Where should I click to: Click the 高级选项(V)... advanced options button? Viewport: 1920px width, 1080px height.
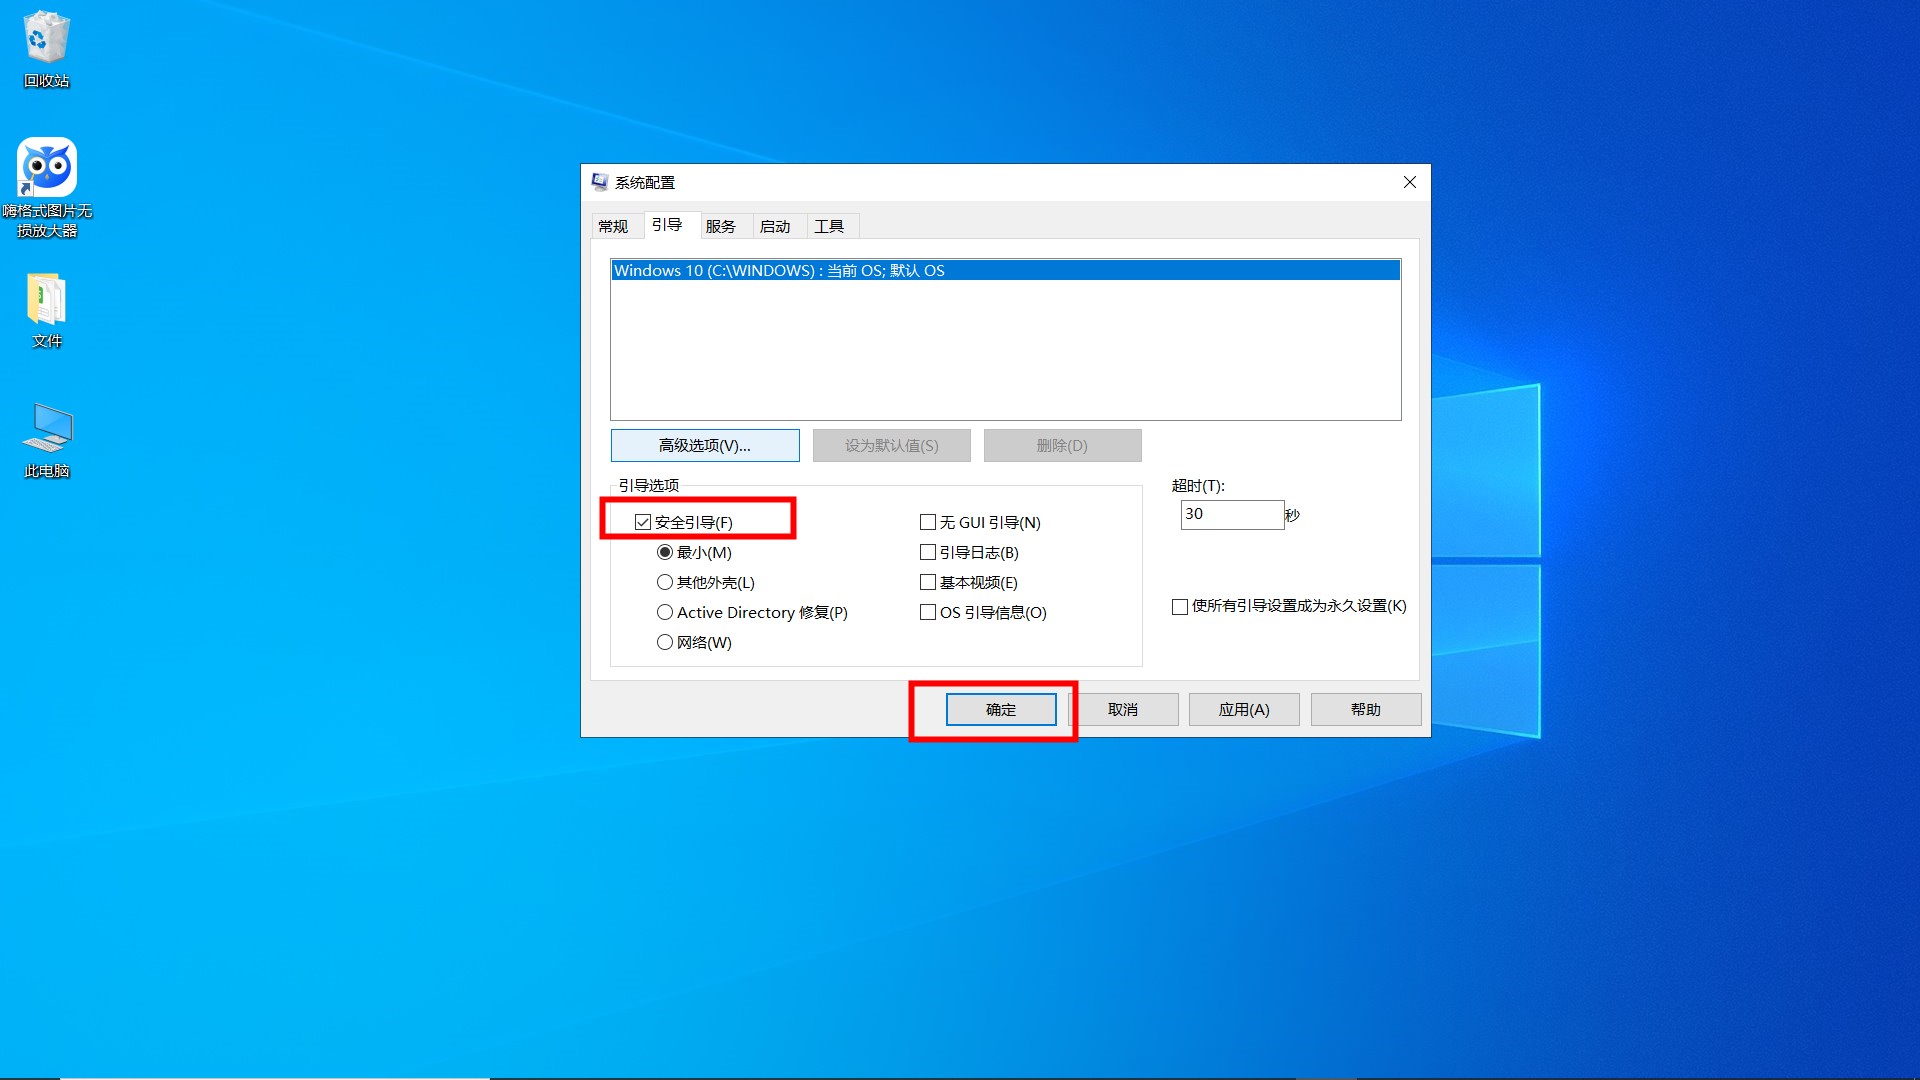[x=704, y=445]
